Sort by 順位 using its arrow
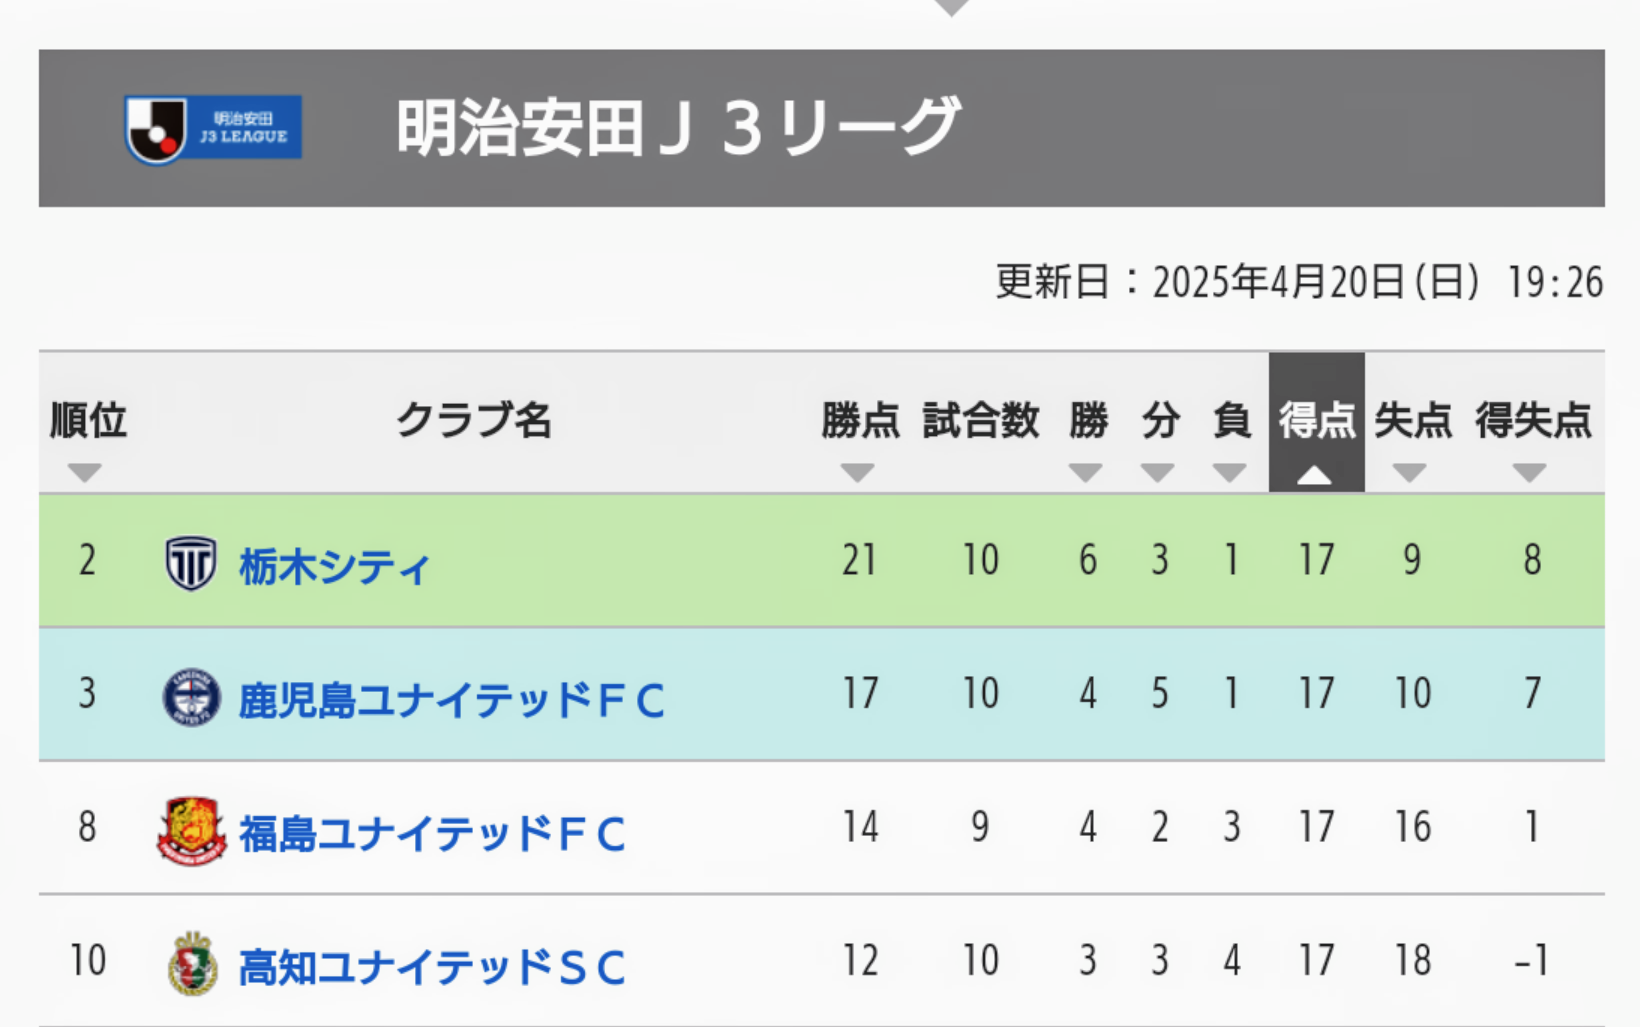1640x1027 pixels. click(x=85, y=472)
